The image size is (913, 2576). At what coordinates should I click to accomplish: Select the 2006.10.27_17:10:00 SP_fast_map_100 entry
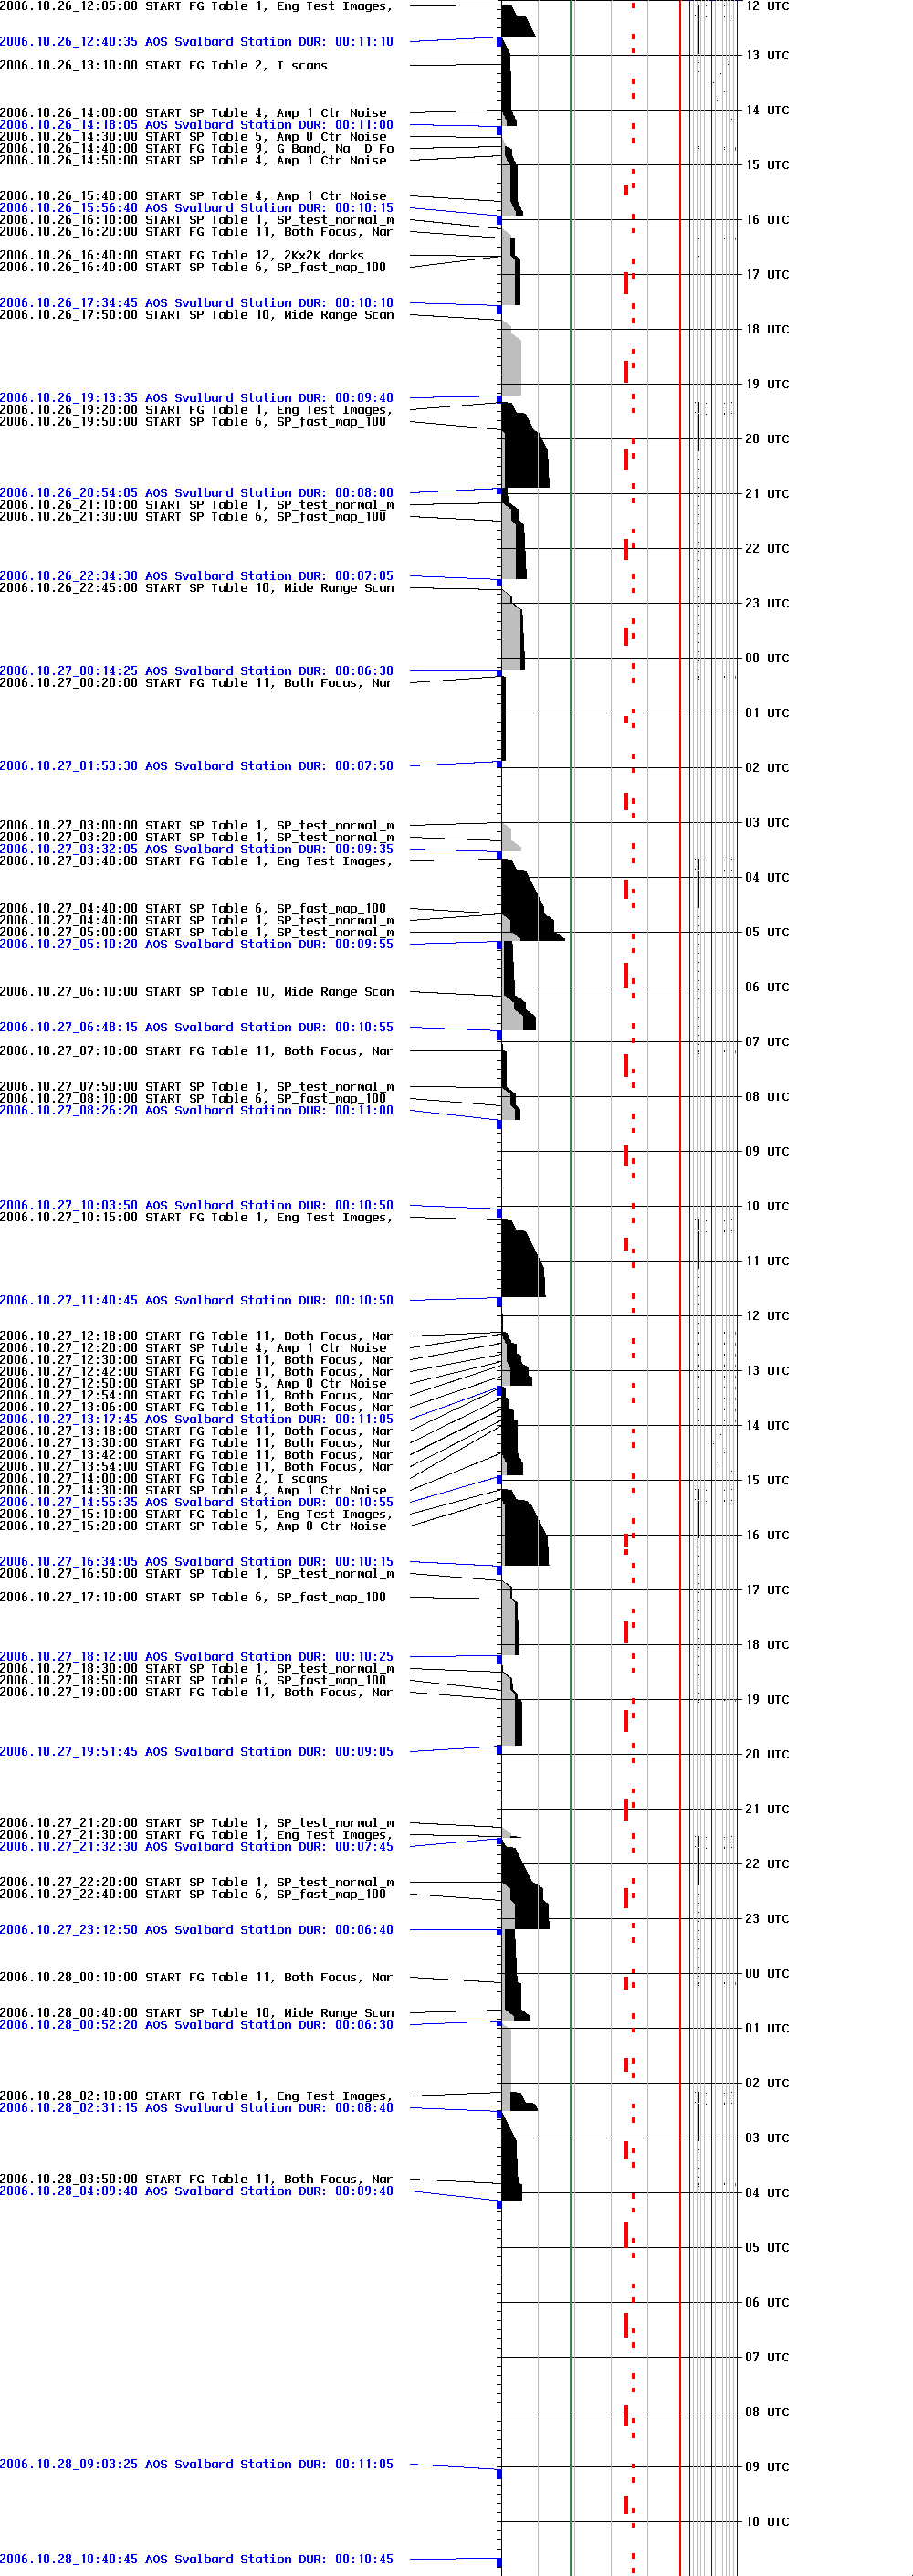coord(192,1597)
